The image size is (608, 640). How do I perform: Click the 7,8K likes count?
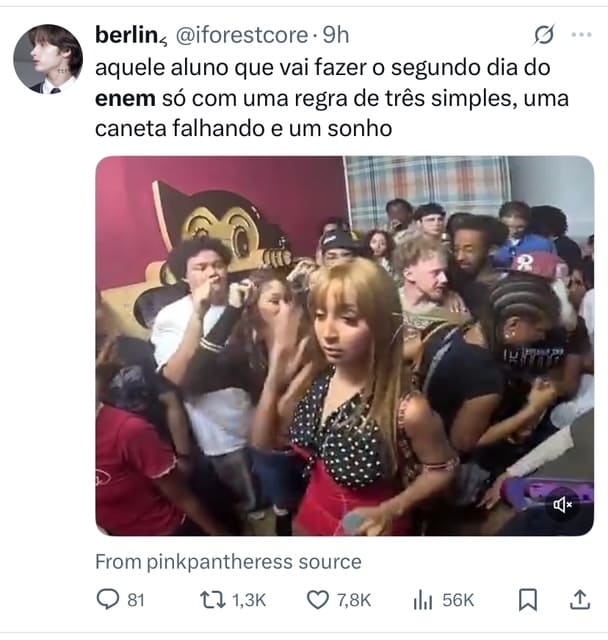(353, 599)
